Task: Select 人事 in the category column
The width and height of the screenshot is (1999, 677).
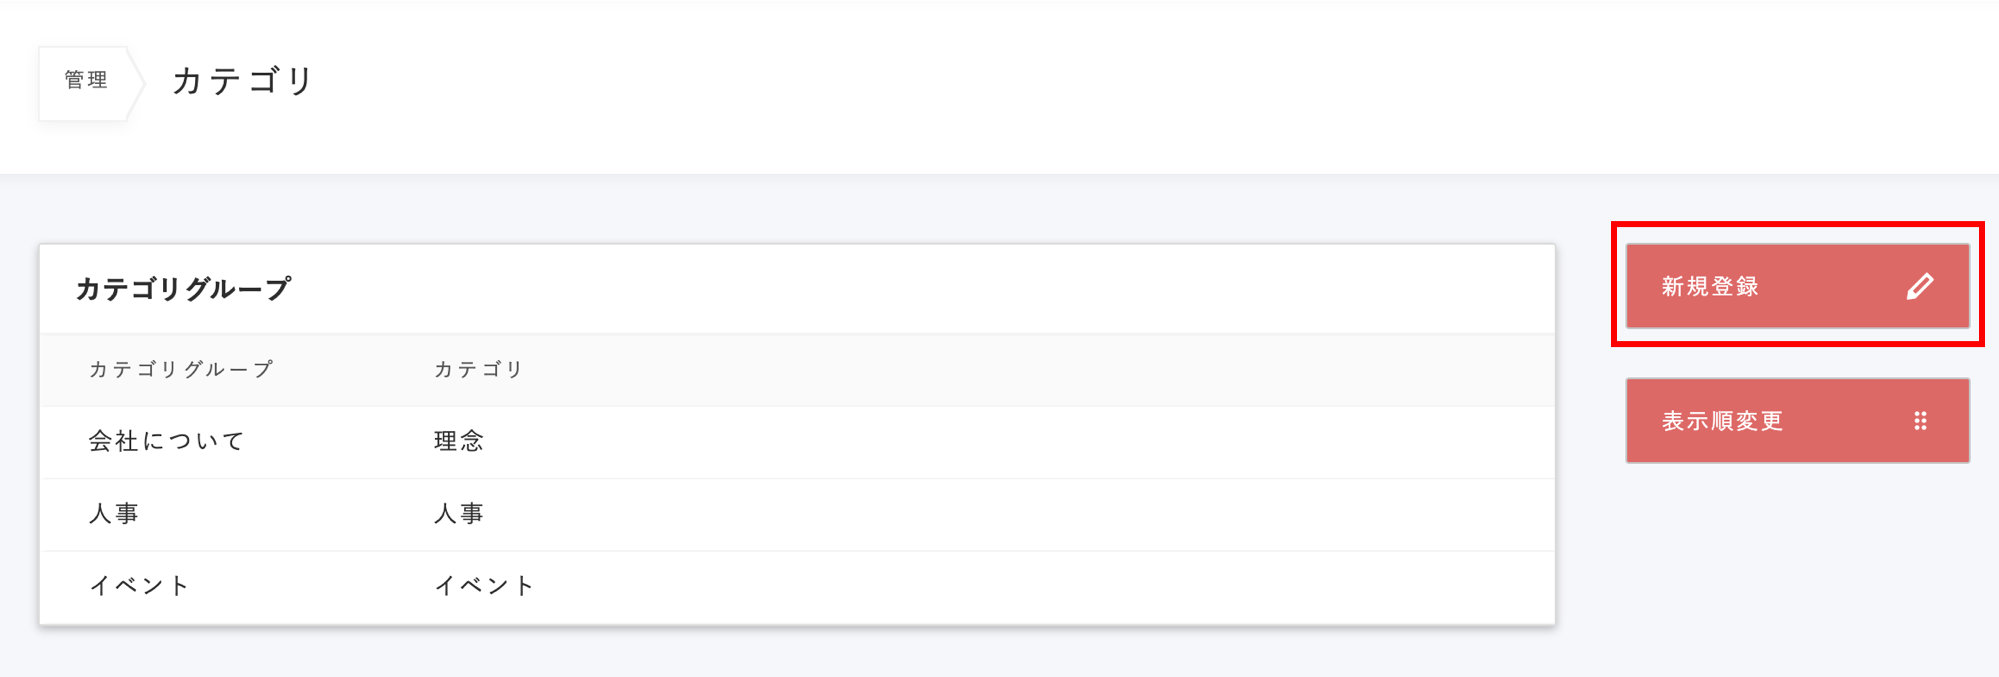Action: 459,514
